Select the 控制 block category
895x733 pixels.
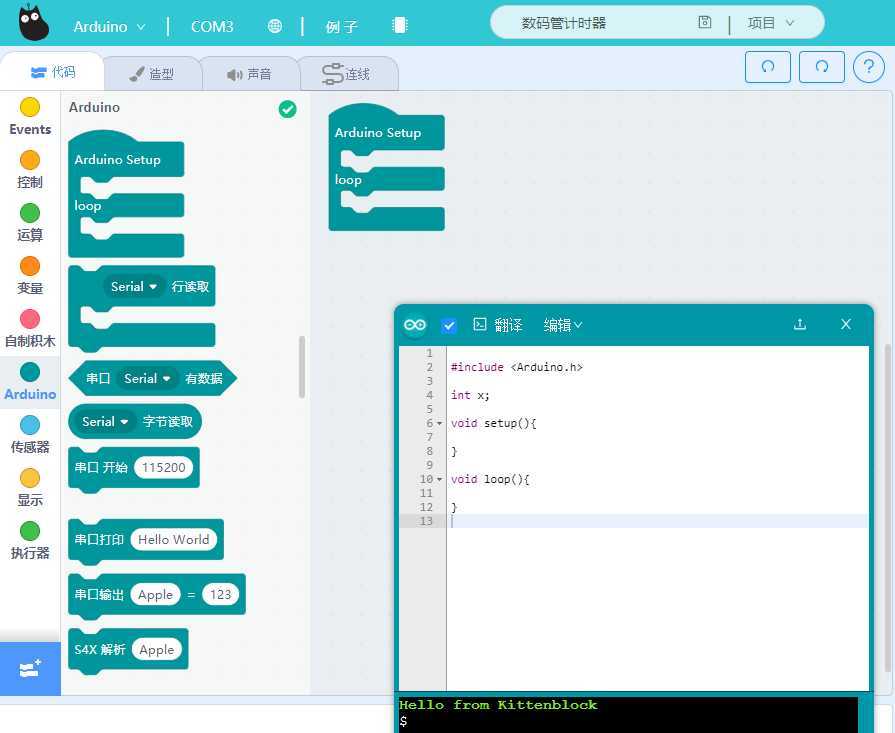[x=30, y=170]
